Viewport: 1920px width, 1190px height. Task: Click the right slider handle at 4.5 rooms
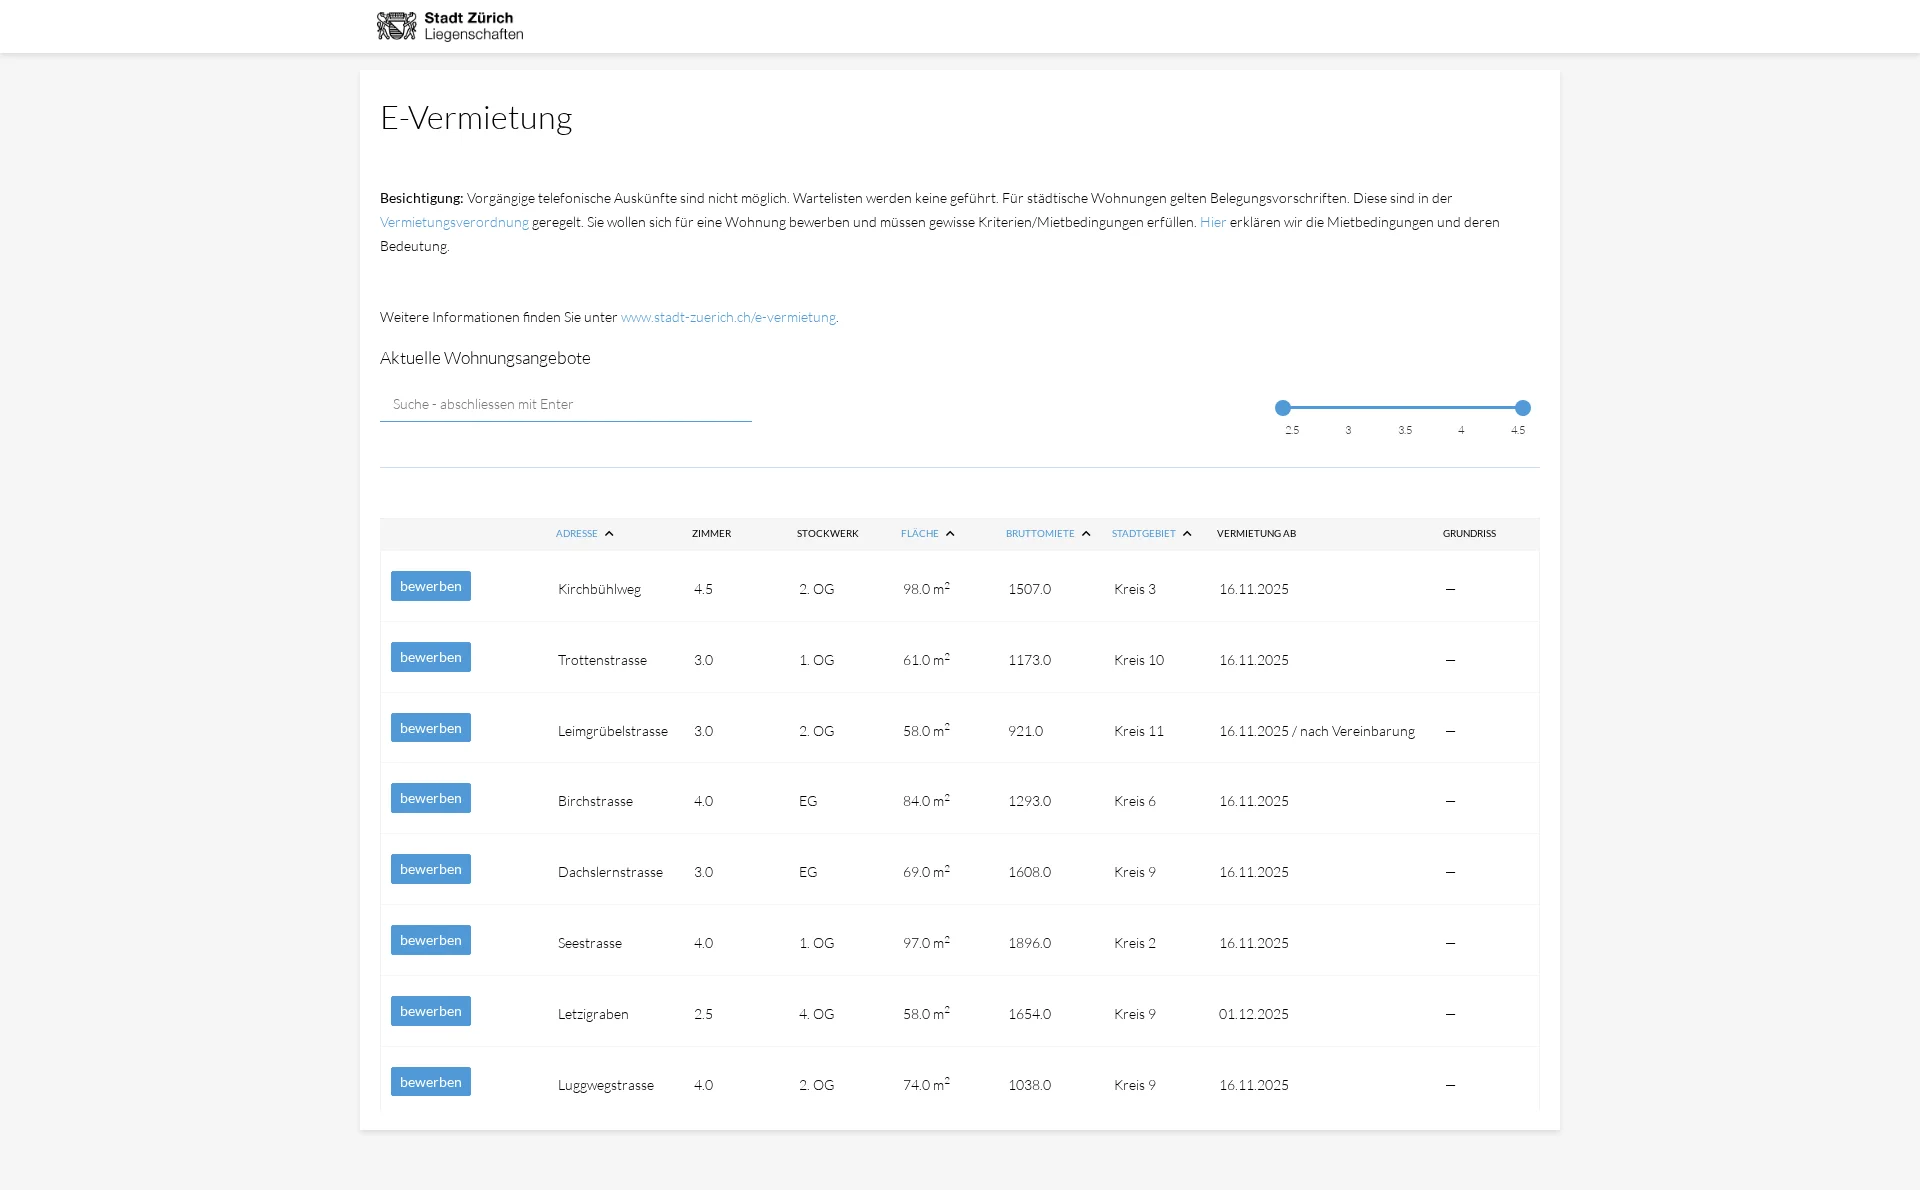point(1523,408)
